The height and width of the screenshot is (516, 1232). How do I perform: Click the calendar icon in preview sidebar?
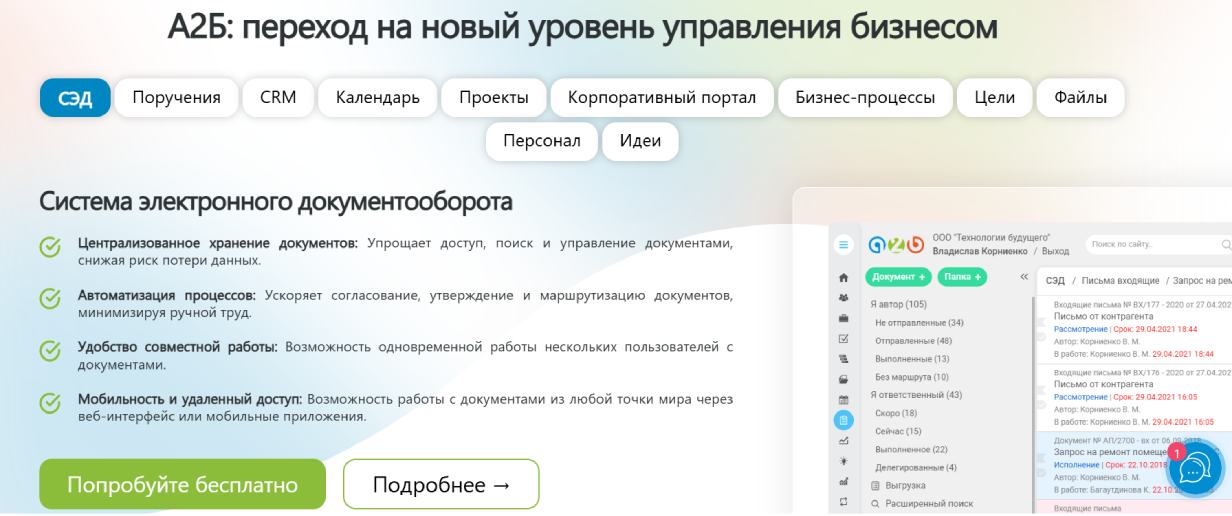point(843,399)
